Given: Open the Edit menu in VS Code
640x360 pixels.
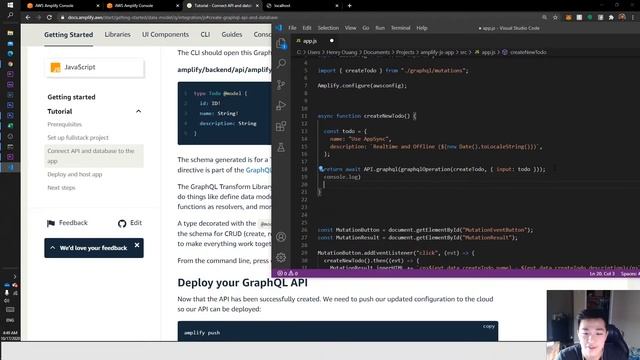Looking at the screenshot, I should (307, 28).
